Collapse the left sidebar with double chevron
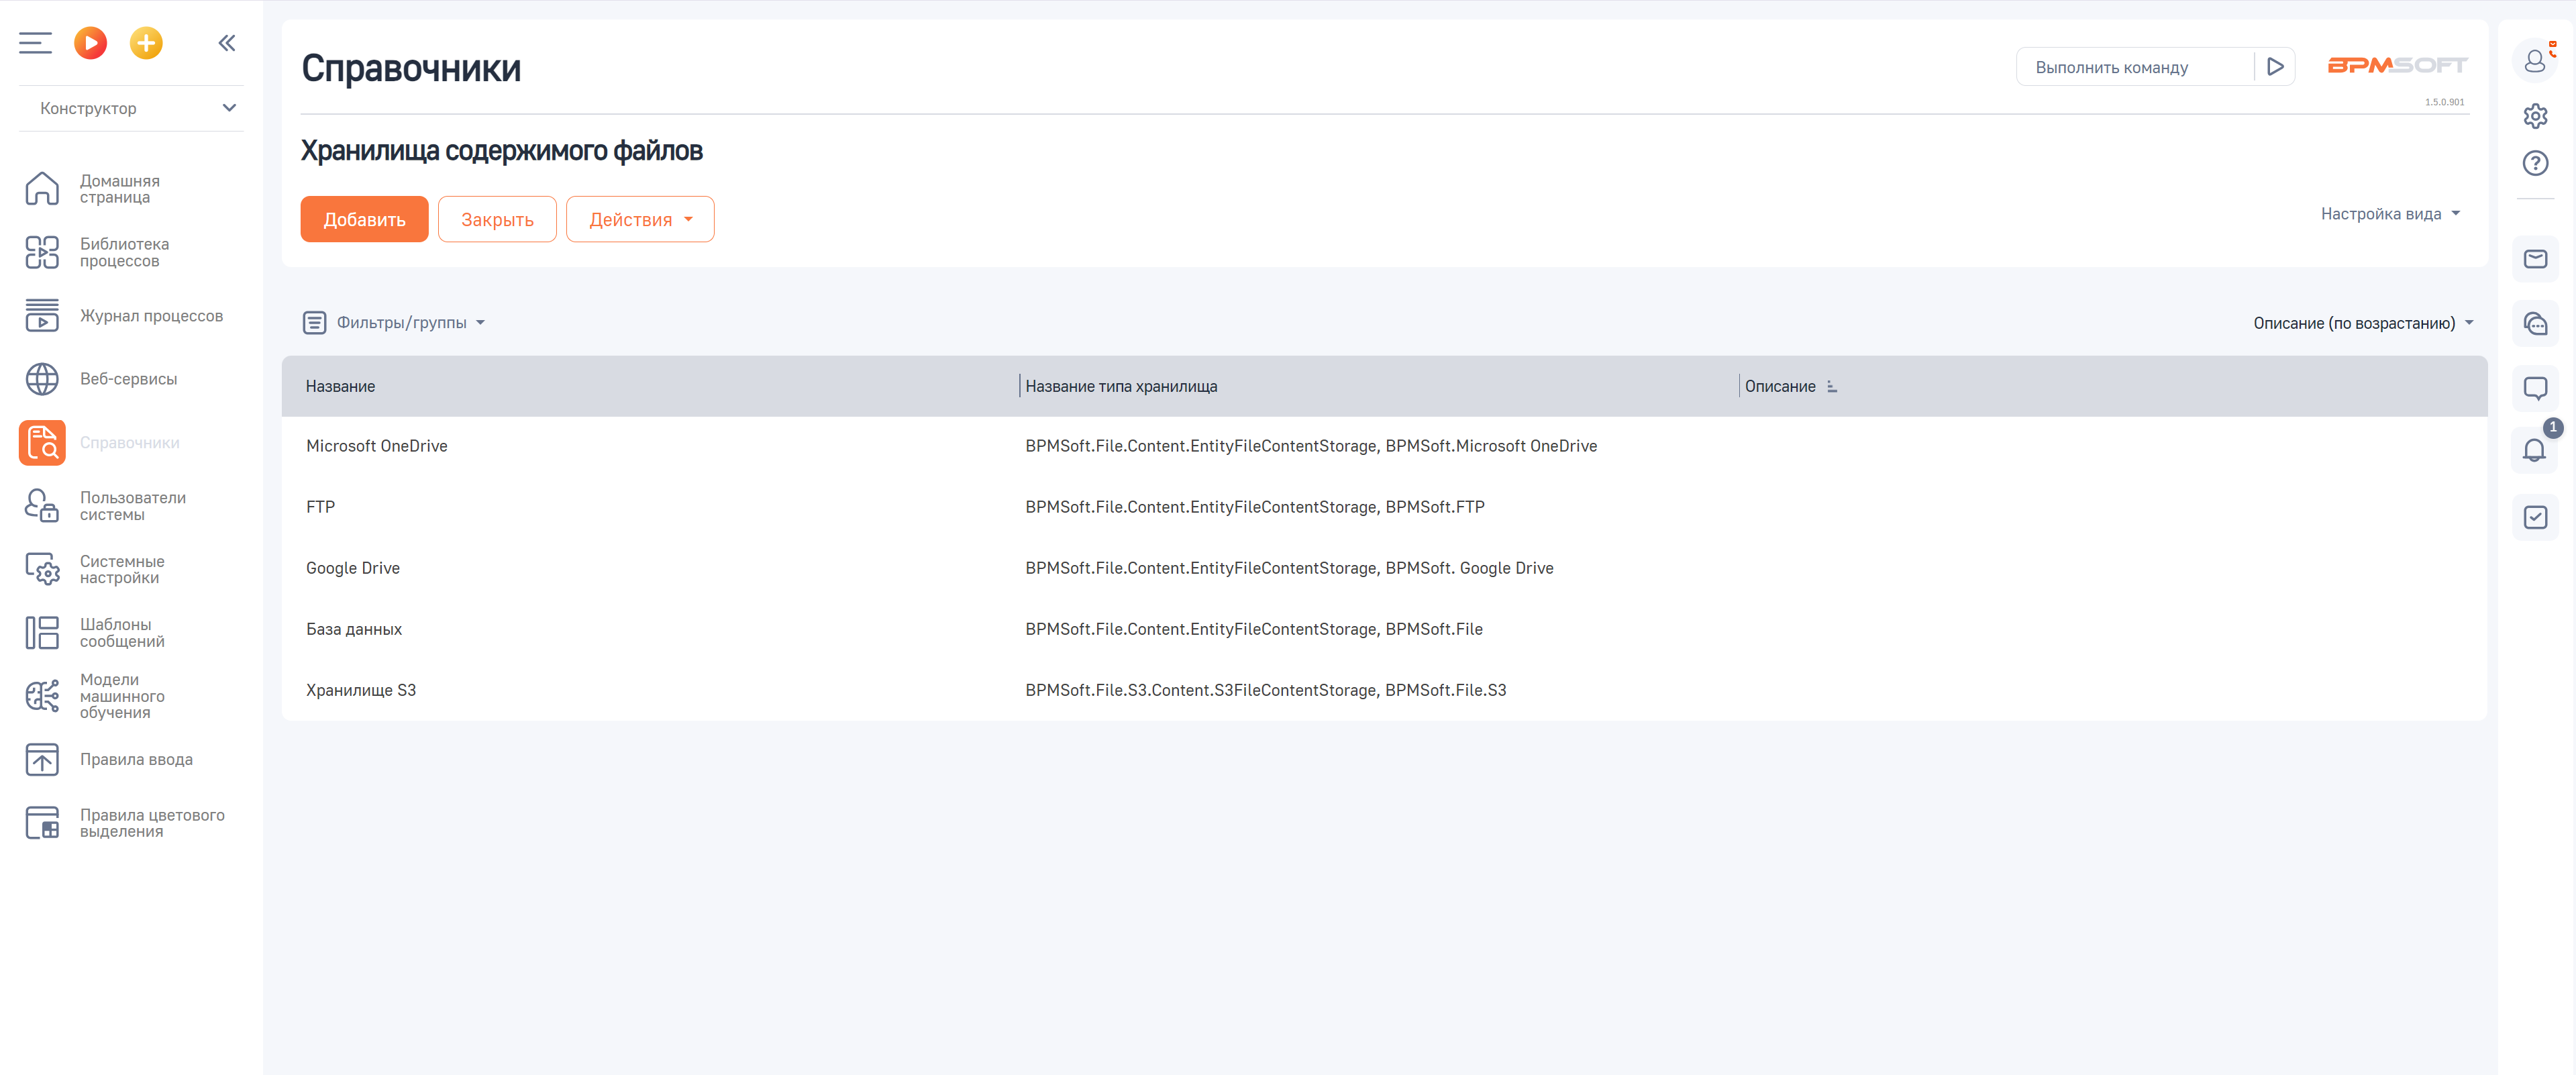The width and height of the screenshot is (2576, 1075). tap(227, 43)
